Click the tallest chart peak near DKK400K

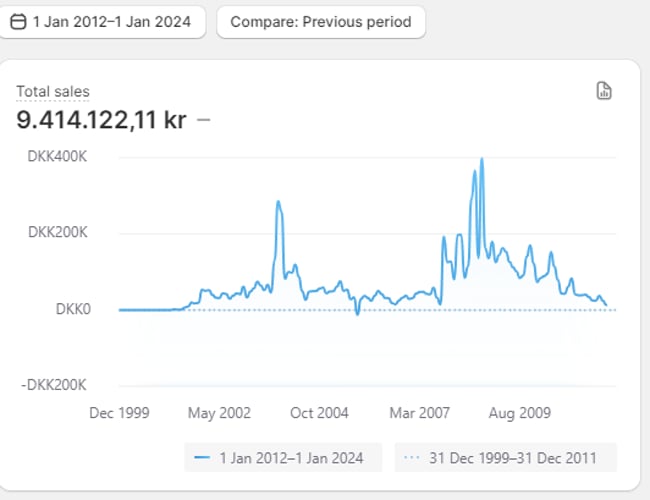482,160
